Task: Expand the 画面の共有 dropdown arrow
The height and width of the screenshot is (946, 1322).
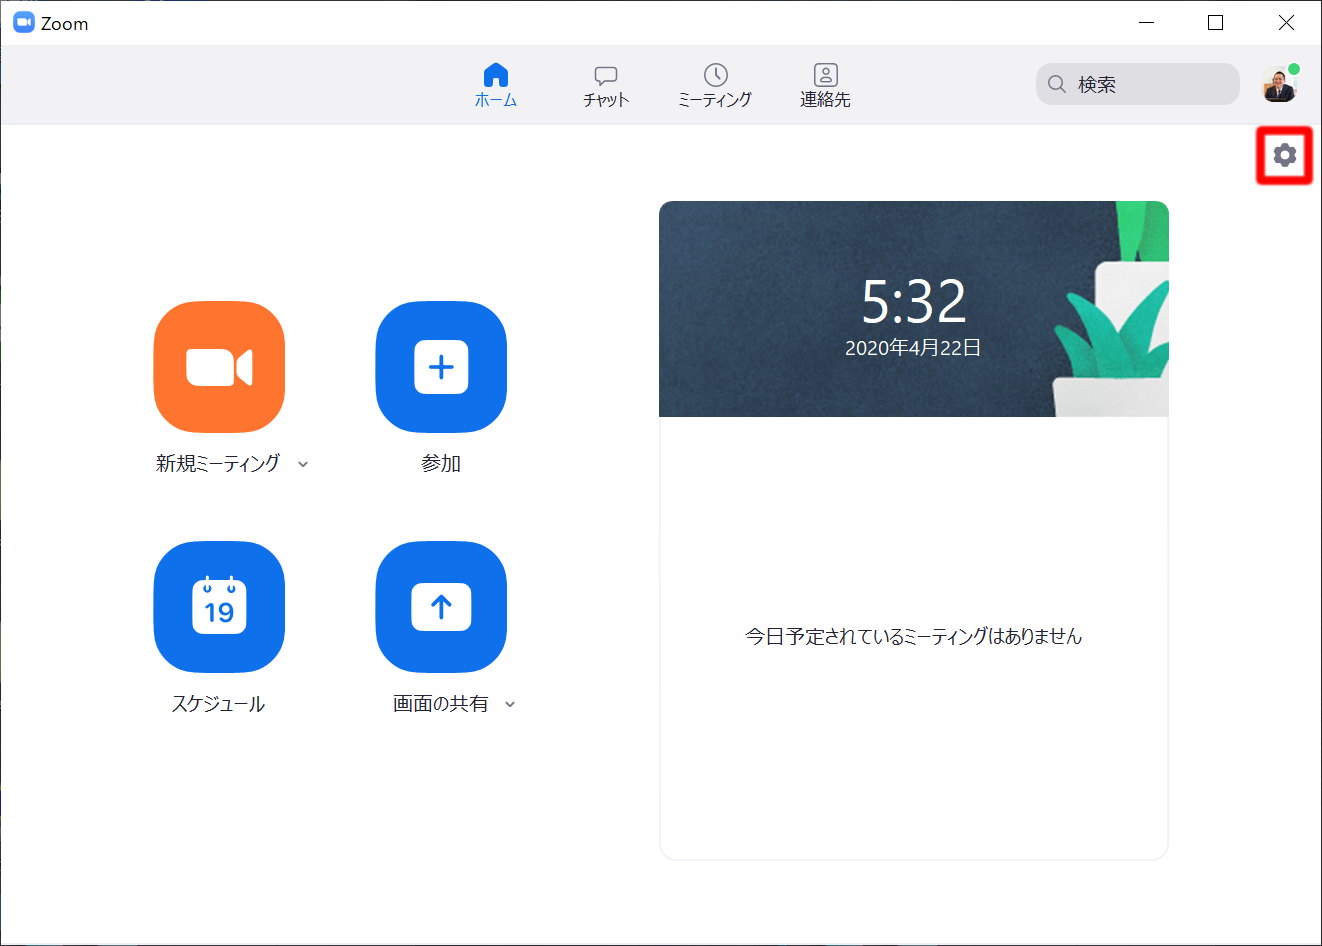Action: [510, 704]
